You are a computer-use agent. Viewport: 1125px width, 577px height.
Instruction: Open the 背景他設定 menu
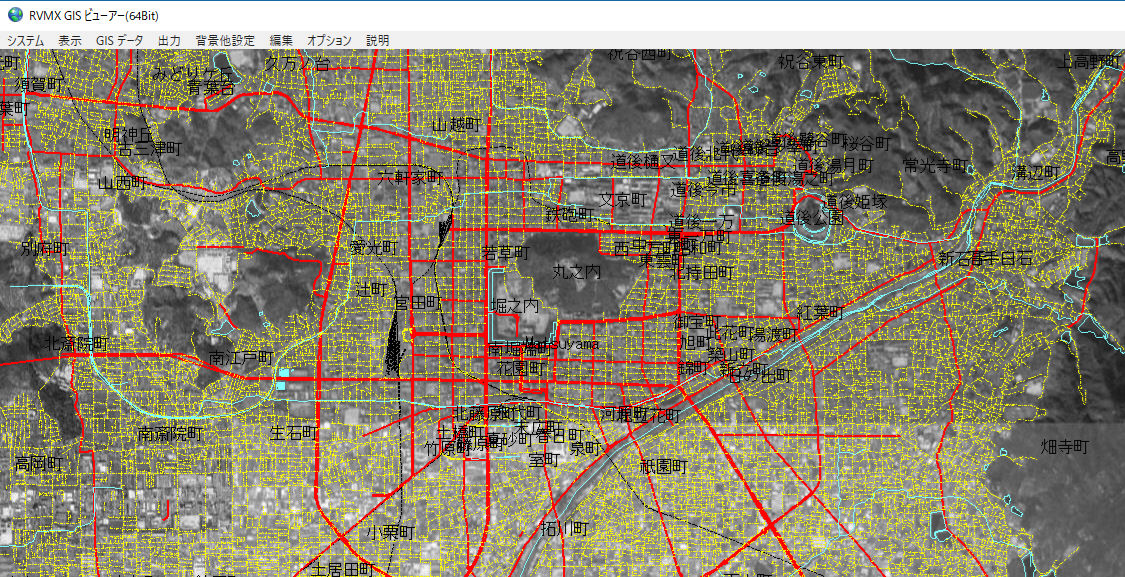click(225, 41)
